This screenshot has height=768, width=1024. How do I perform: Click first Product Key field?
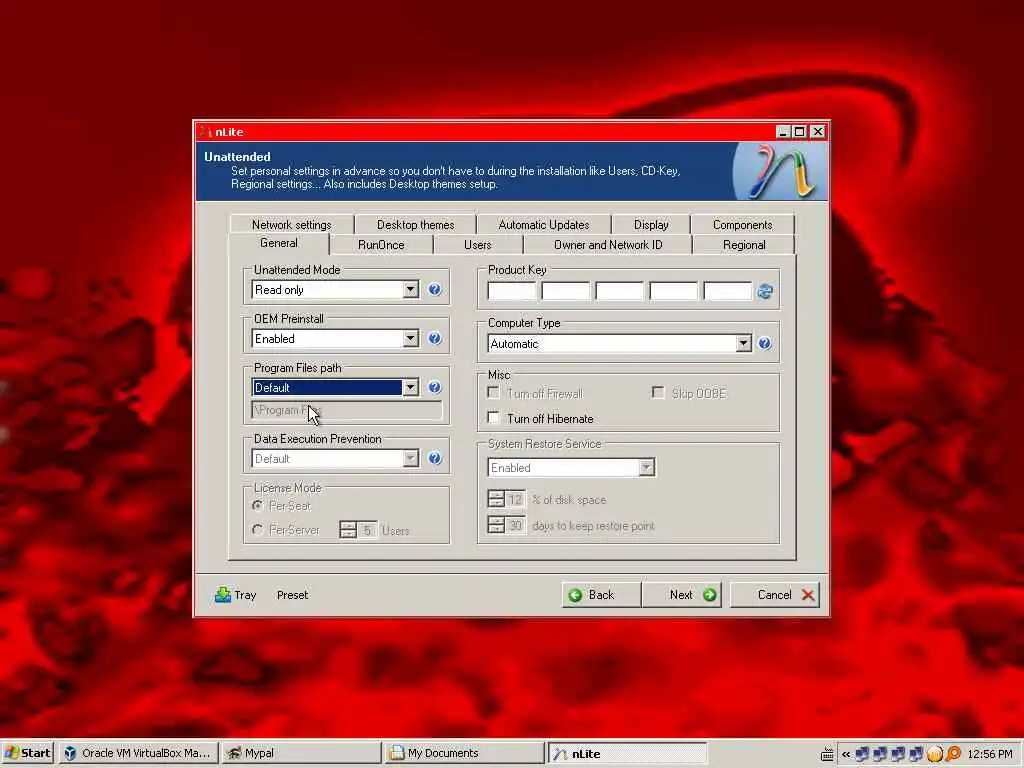pos(512,291)
